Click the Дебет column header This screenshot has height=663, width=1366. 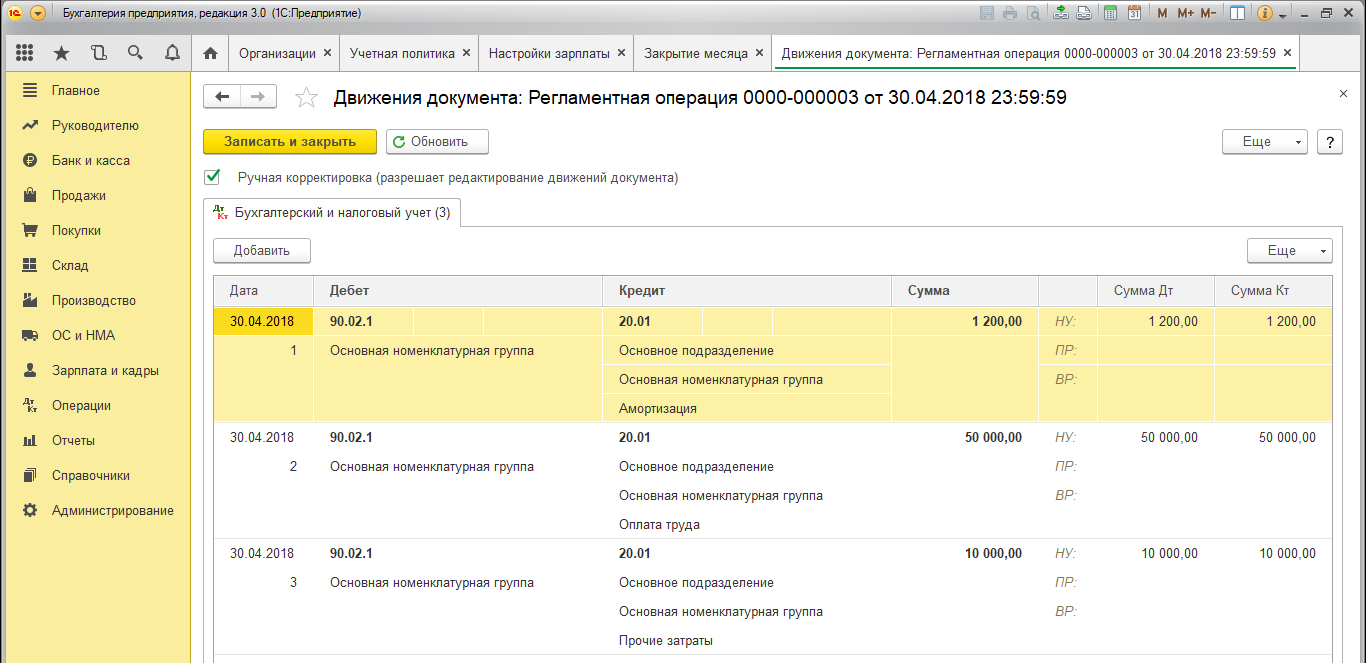tap(459, 291)
